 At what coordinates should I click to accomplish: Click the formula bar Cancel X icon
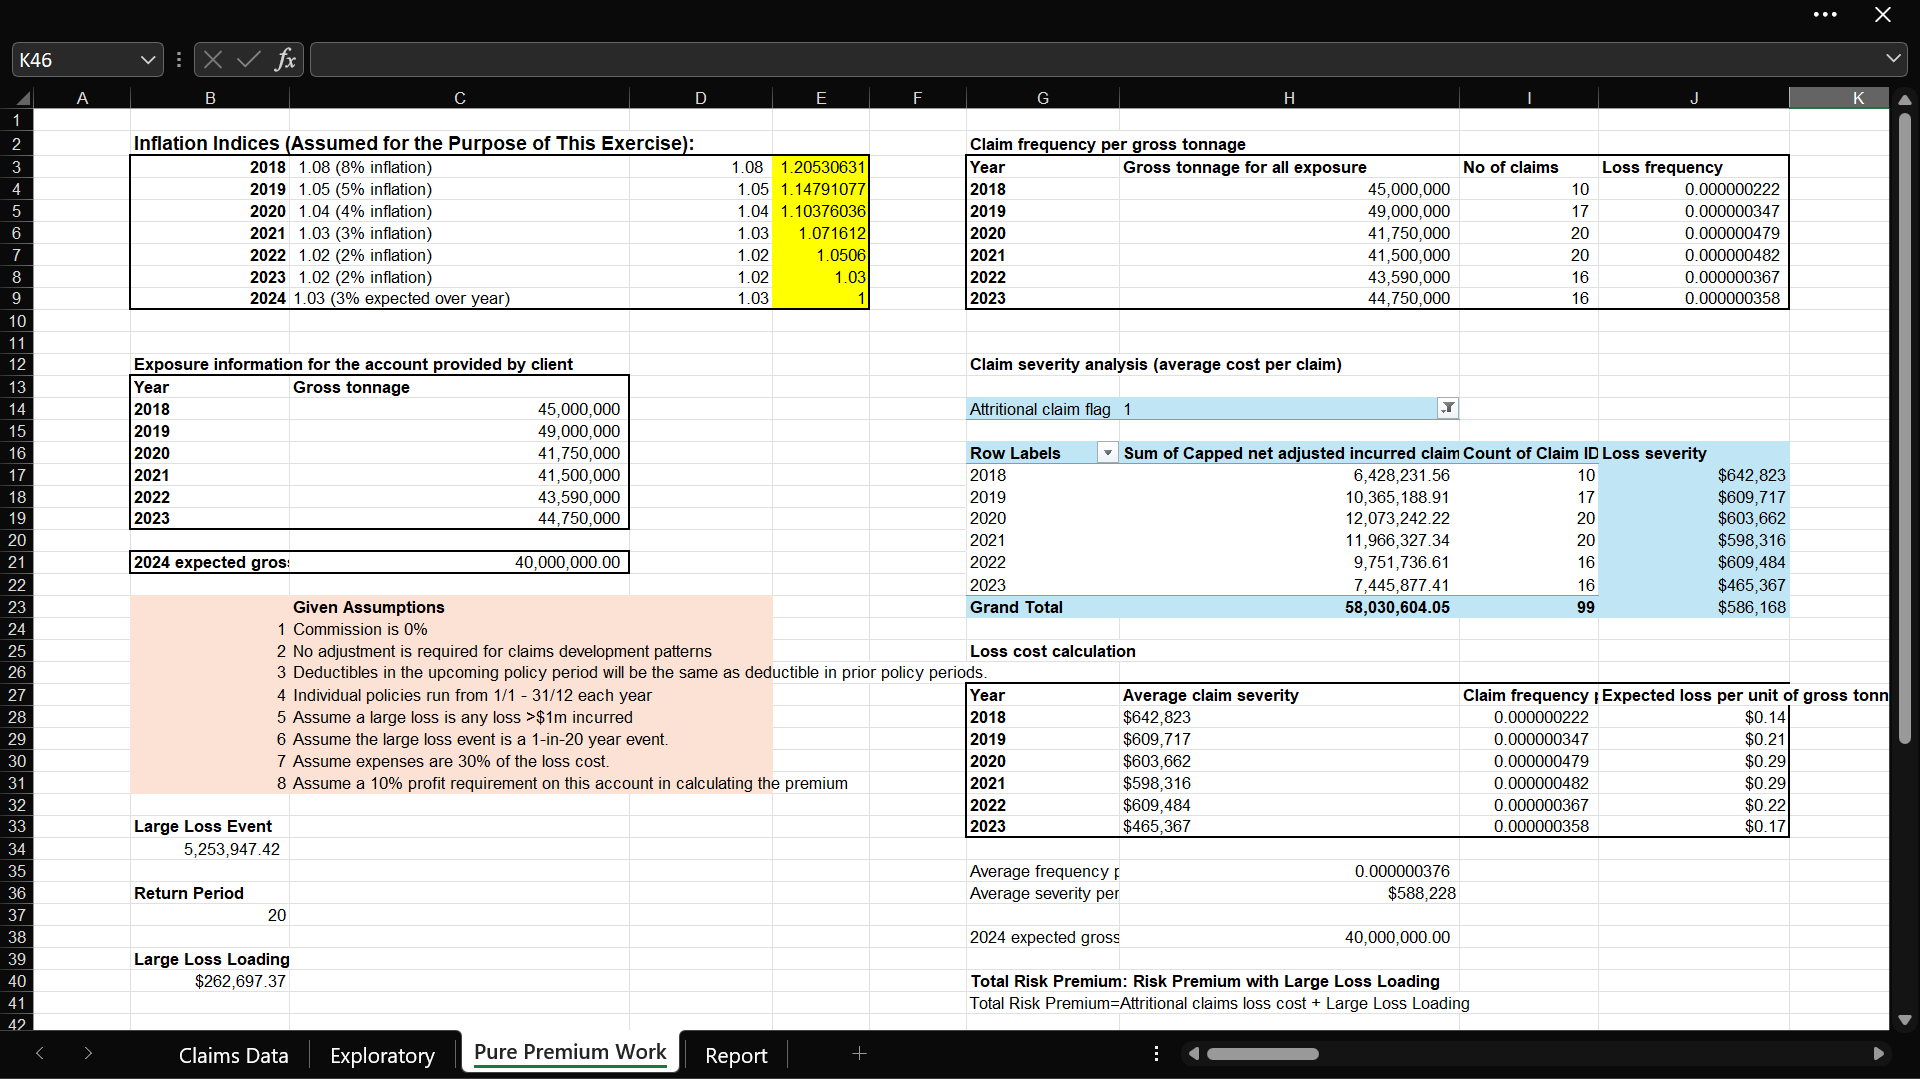pos(213,60)
